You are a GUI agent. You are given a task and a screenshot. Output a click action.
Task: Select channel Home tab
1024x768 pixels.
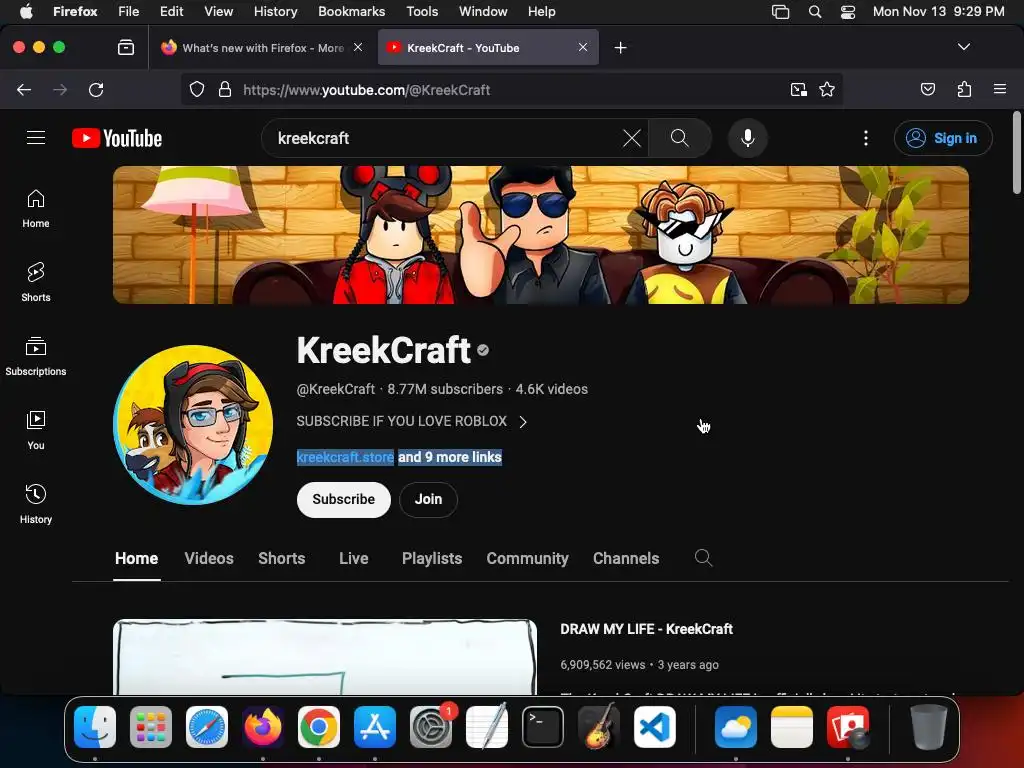pos(136,558)
